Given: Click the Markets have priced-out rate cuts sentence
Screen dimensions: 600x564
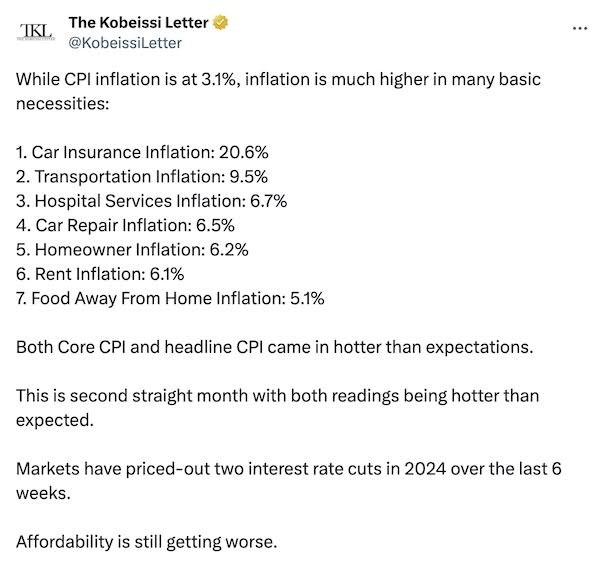Looking at the screenshot, I should [x=289, y=481].
